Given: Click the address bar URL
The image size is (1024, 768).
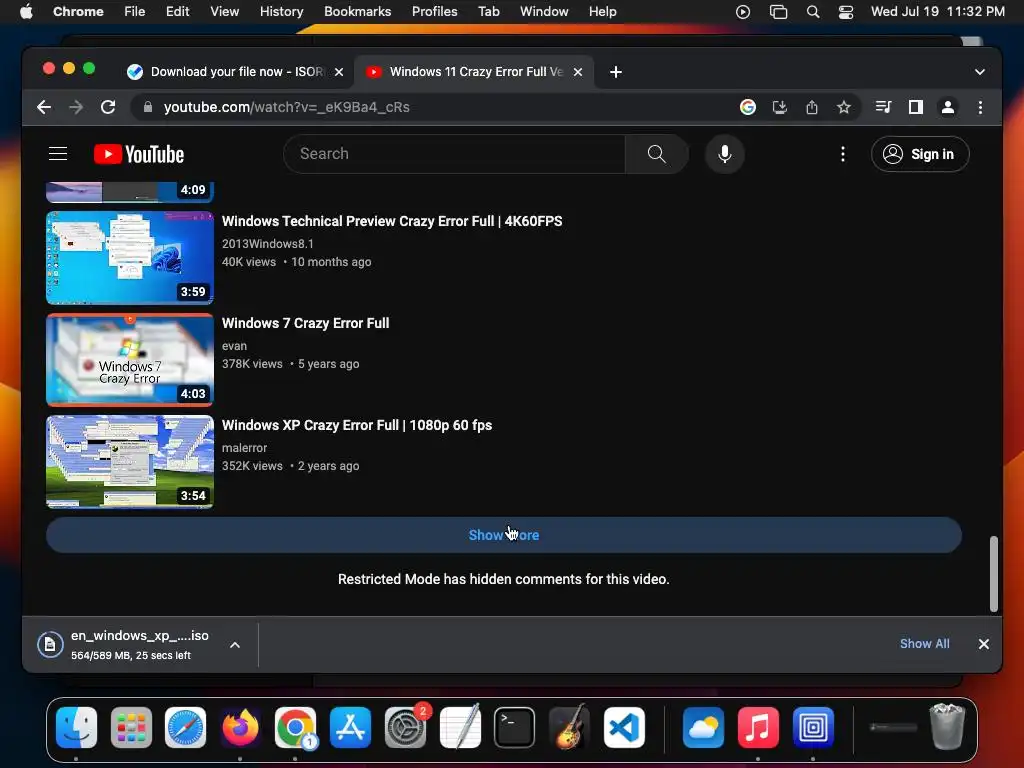Looking at the screenshot, I should click(x=287, y=107).
